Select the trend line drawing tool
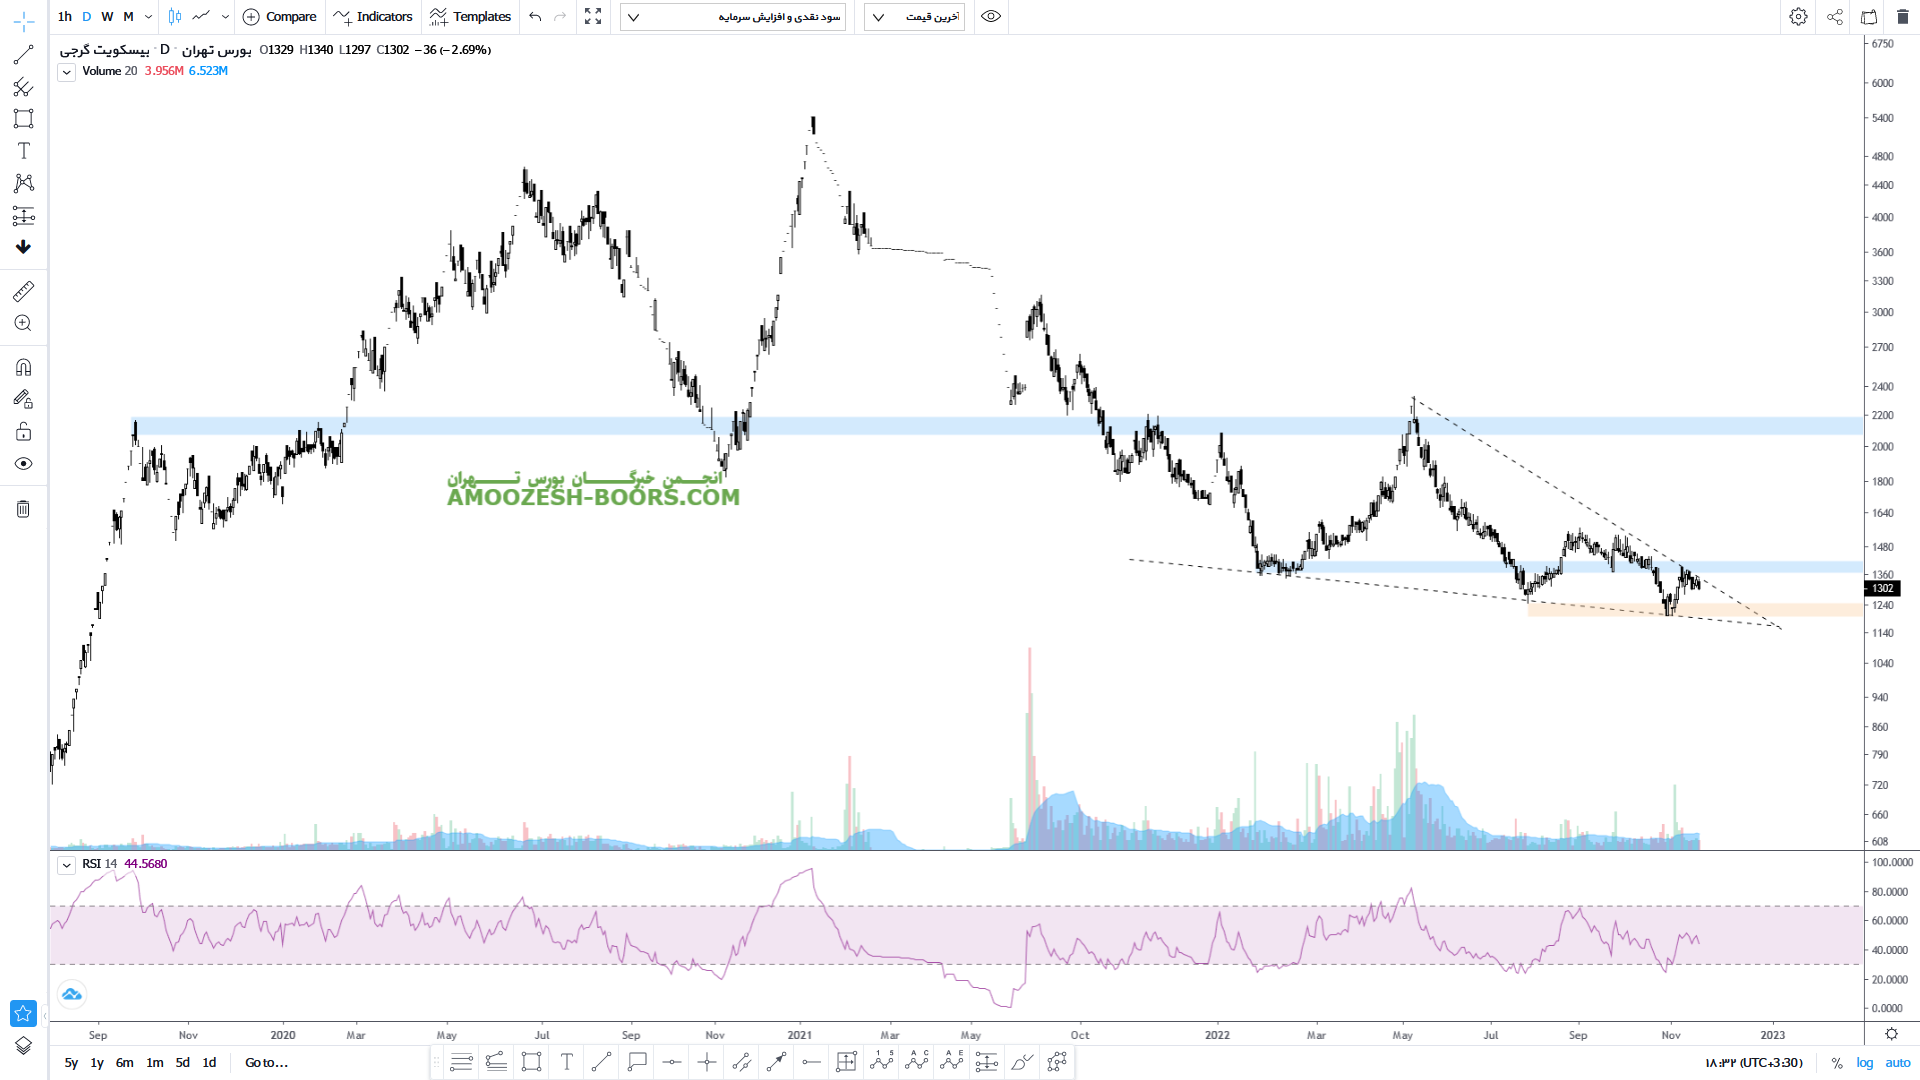This screenshot has width=1920, height=1080. pos(23,55)
